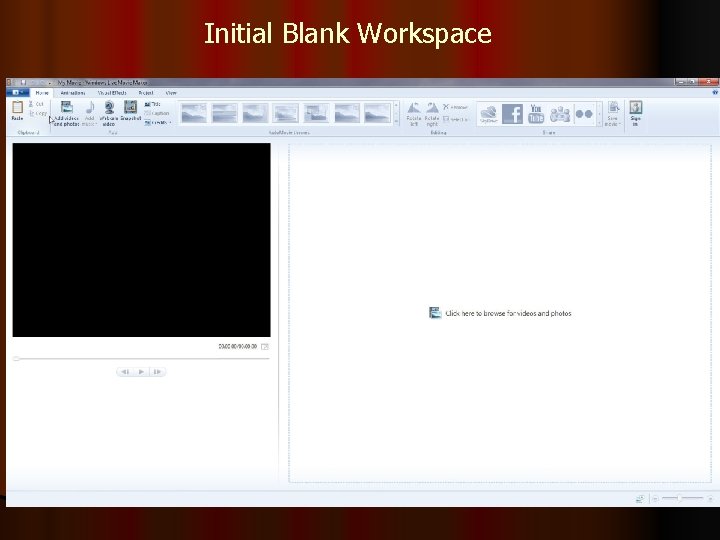Click 'Click here to browse for videos and photos'
The height and width of the screenshot is (540, 720).
pos(500,313)
